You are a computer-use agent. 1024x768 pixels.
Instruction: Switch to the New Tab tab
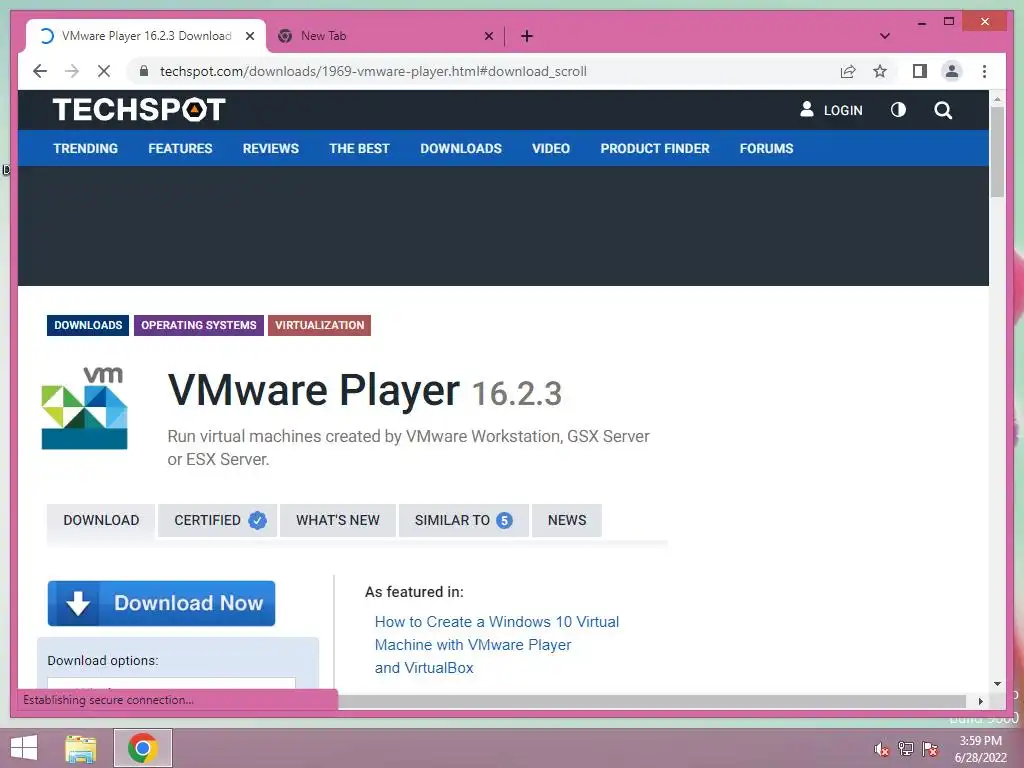(385, 36)
